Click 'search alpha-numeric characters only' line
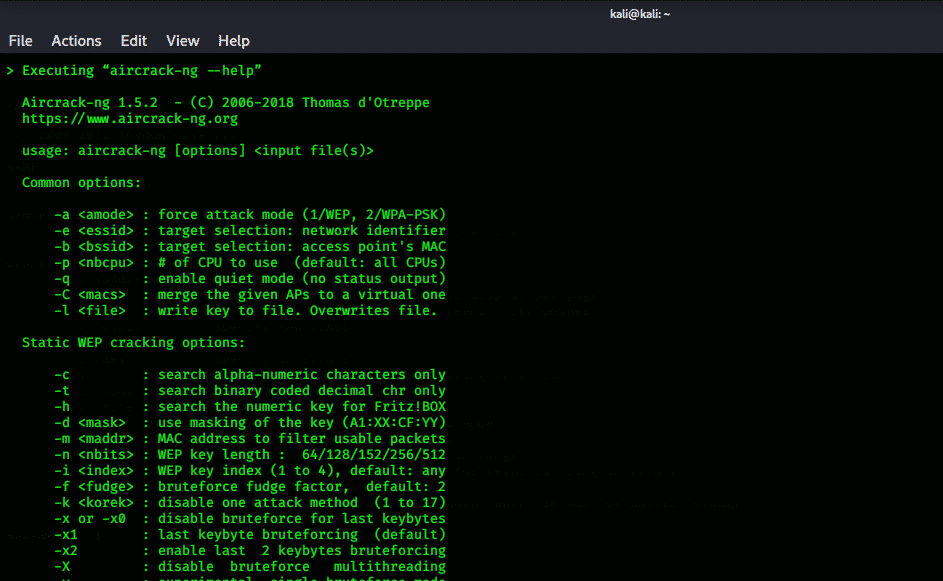Screen dimensions: 943x581 point(250,375)
